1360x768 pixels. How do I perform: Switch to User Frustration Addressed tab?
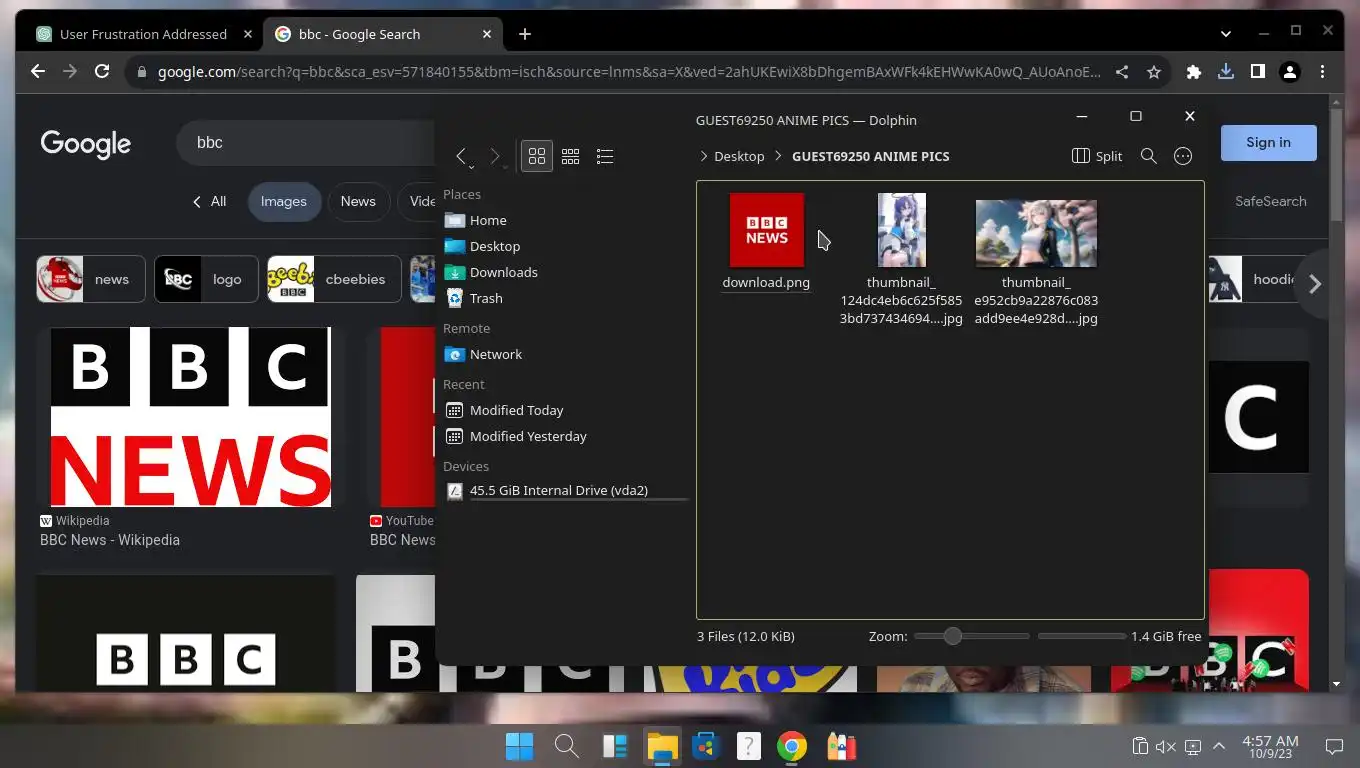[x=145, y=34]
